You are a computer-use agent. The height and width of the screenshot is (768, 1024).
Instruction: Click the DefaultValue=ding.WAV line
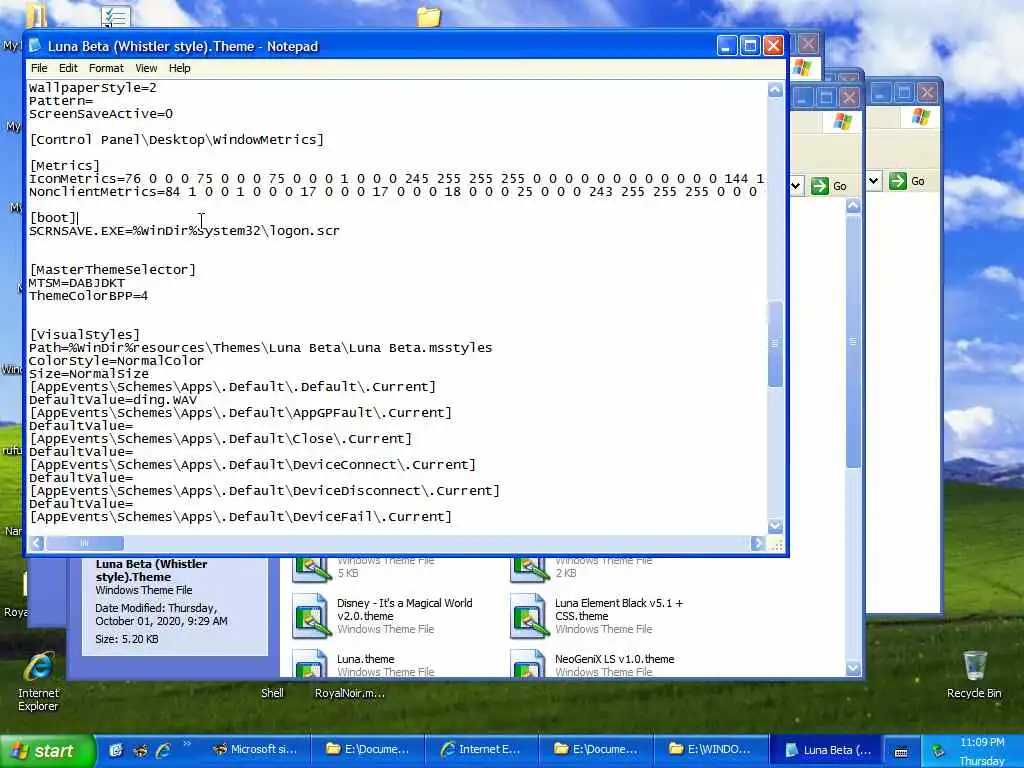click(x=113, y=400)
